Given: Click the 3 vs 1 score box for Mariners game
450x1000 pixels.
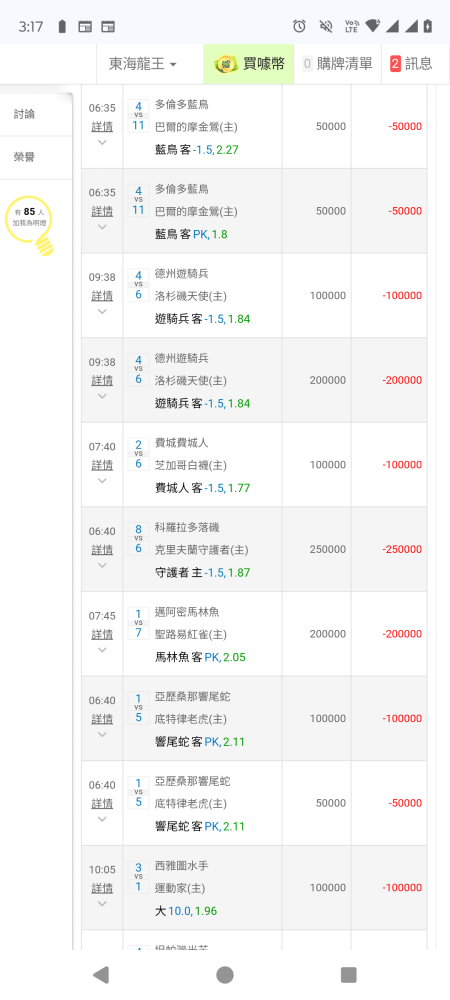Looking at the screenshot, I should pos(138,877).
